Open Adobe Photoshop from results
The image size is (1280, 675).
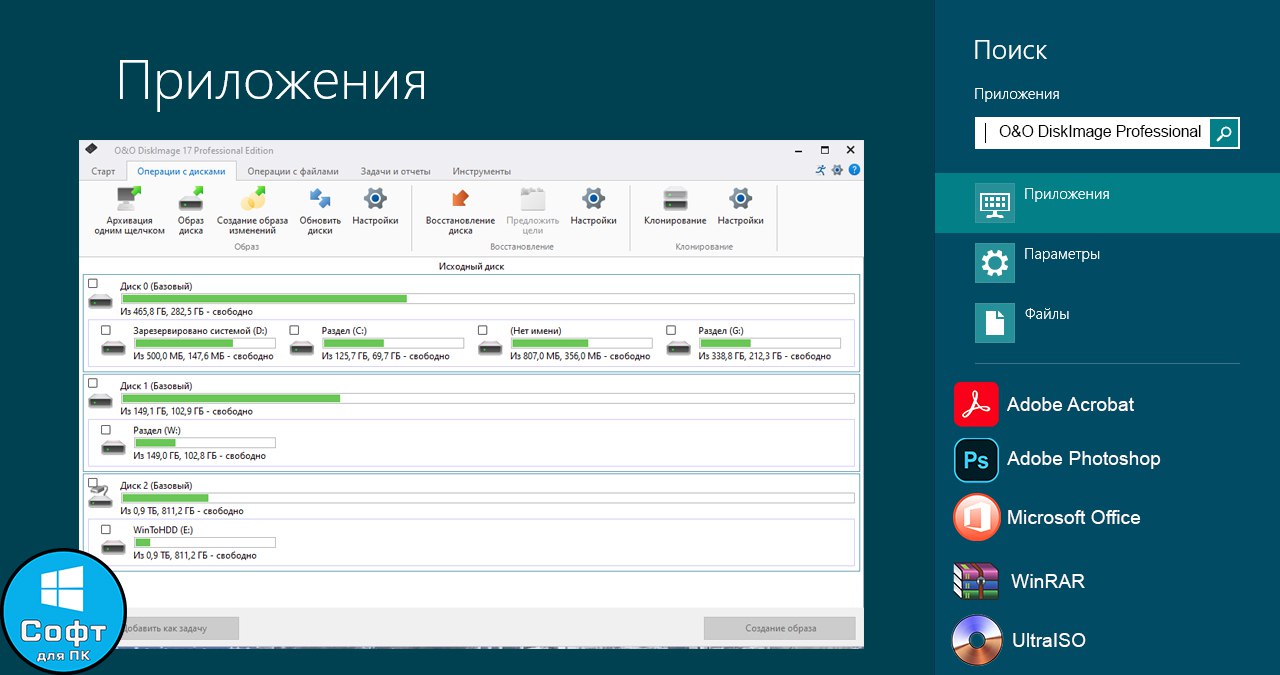[x=1057, y=459]
